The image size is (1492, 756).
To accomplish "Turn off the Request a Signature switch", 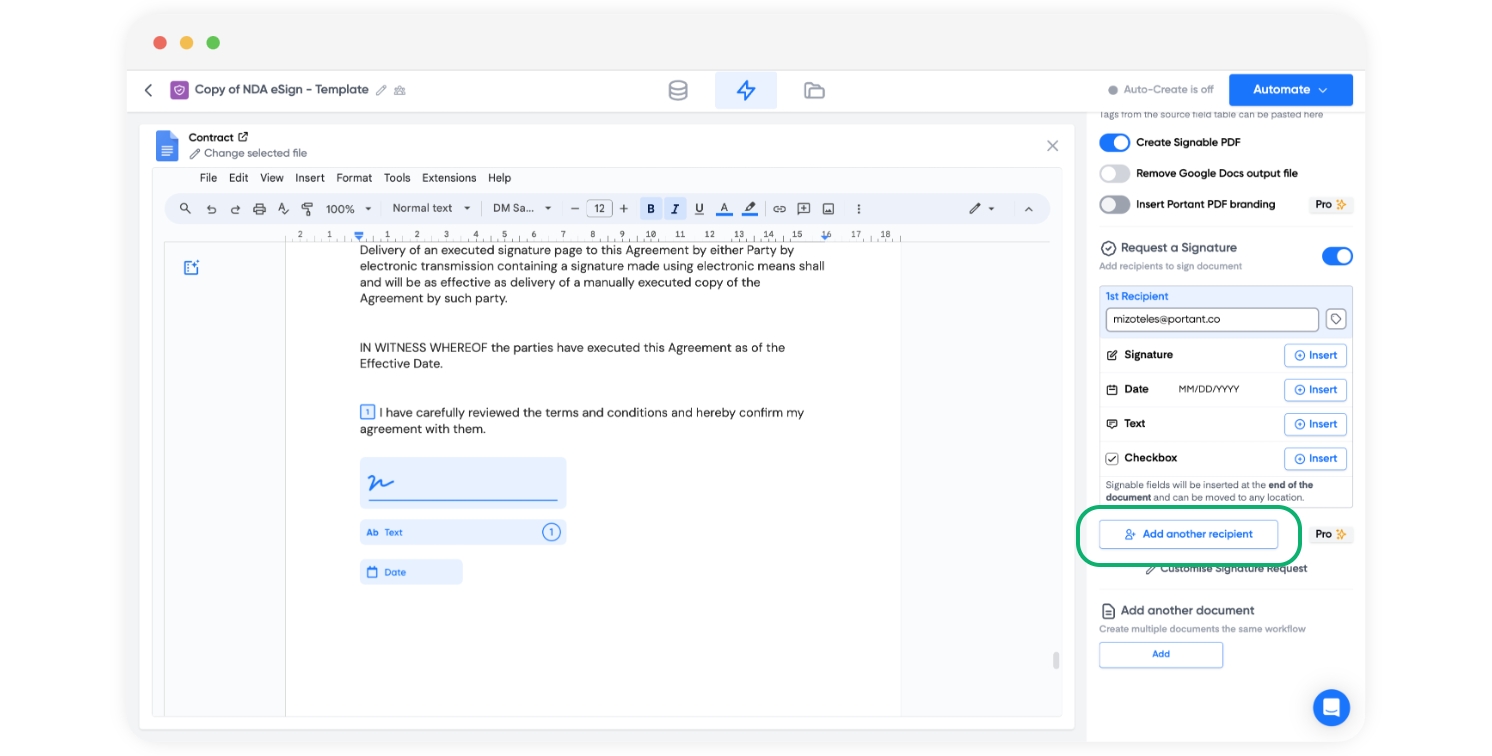I will (x=1337, y=256).
